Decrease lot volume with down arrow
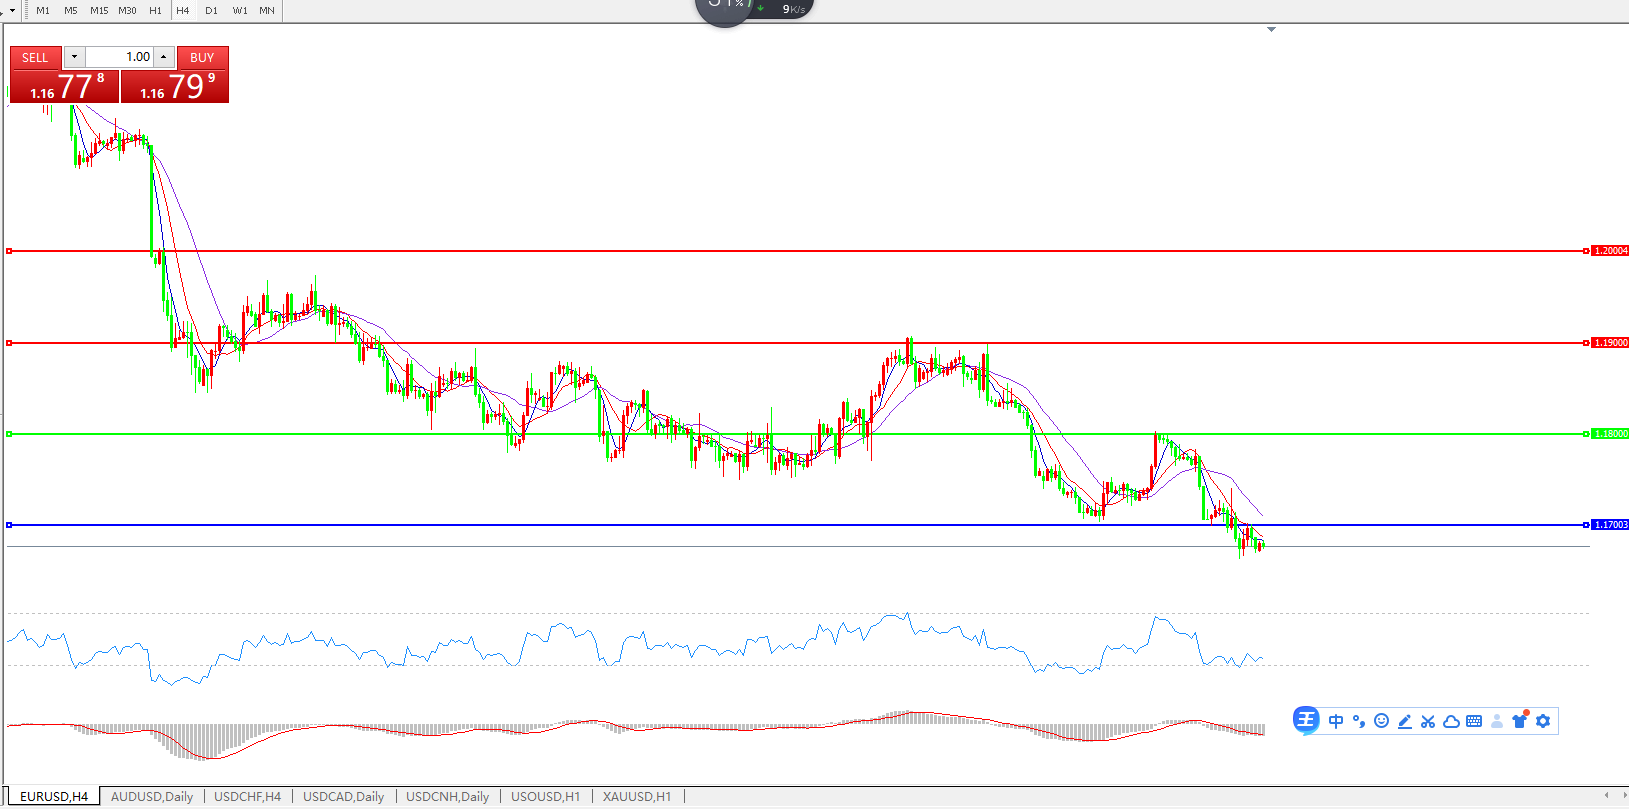Image resolution: width=1629 pixels, height=809 pixels. click(74, 57)
